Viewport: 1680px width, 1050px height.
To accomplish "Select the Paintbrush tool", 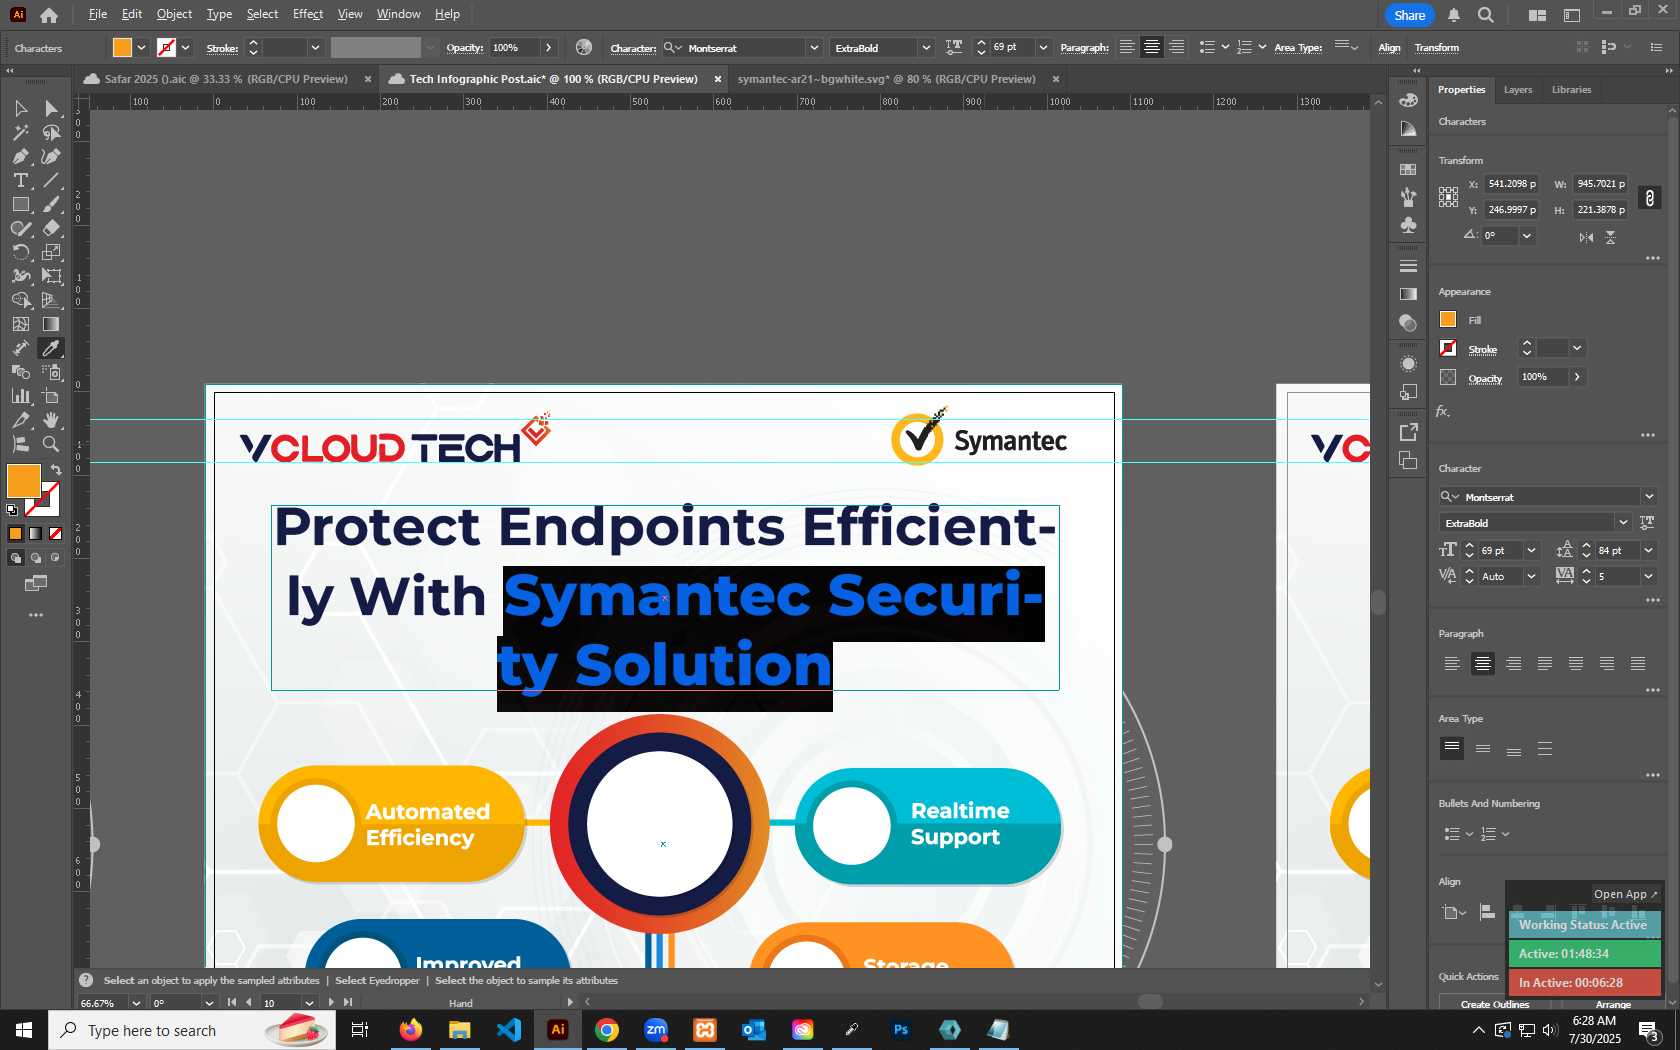I will pos(51,204).
